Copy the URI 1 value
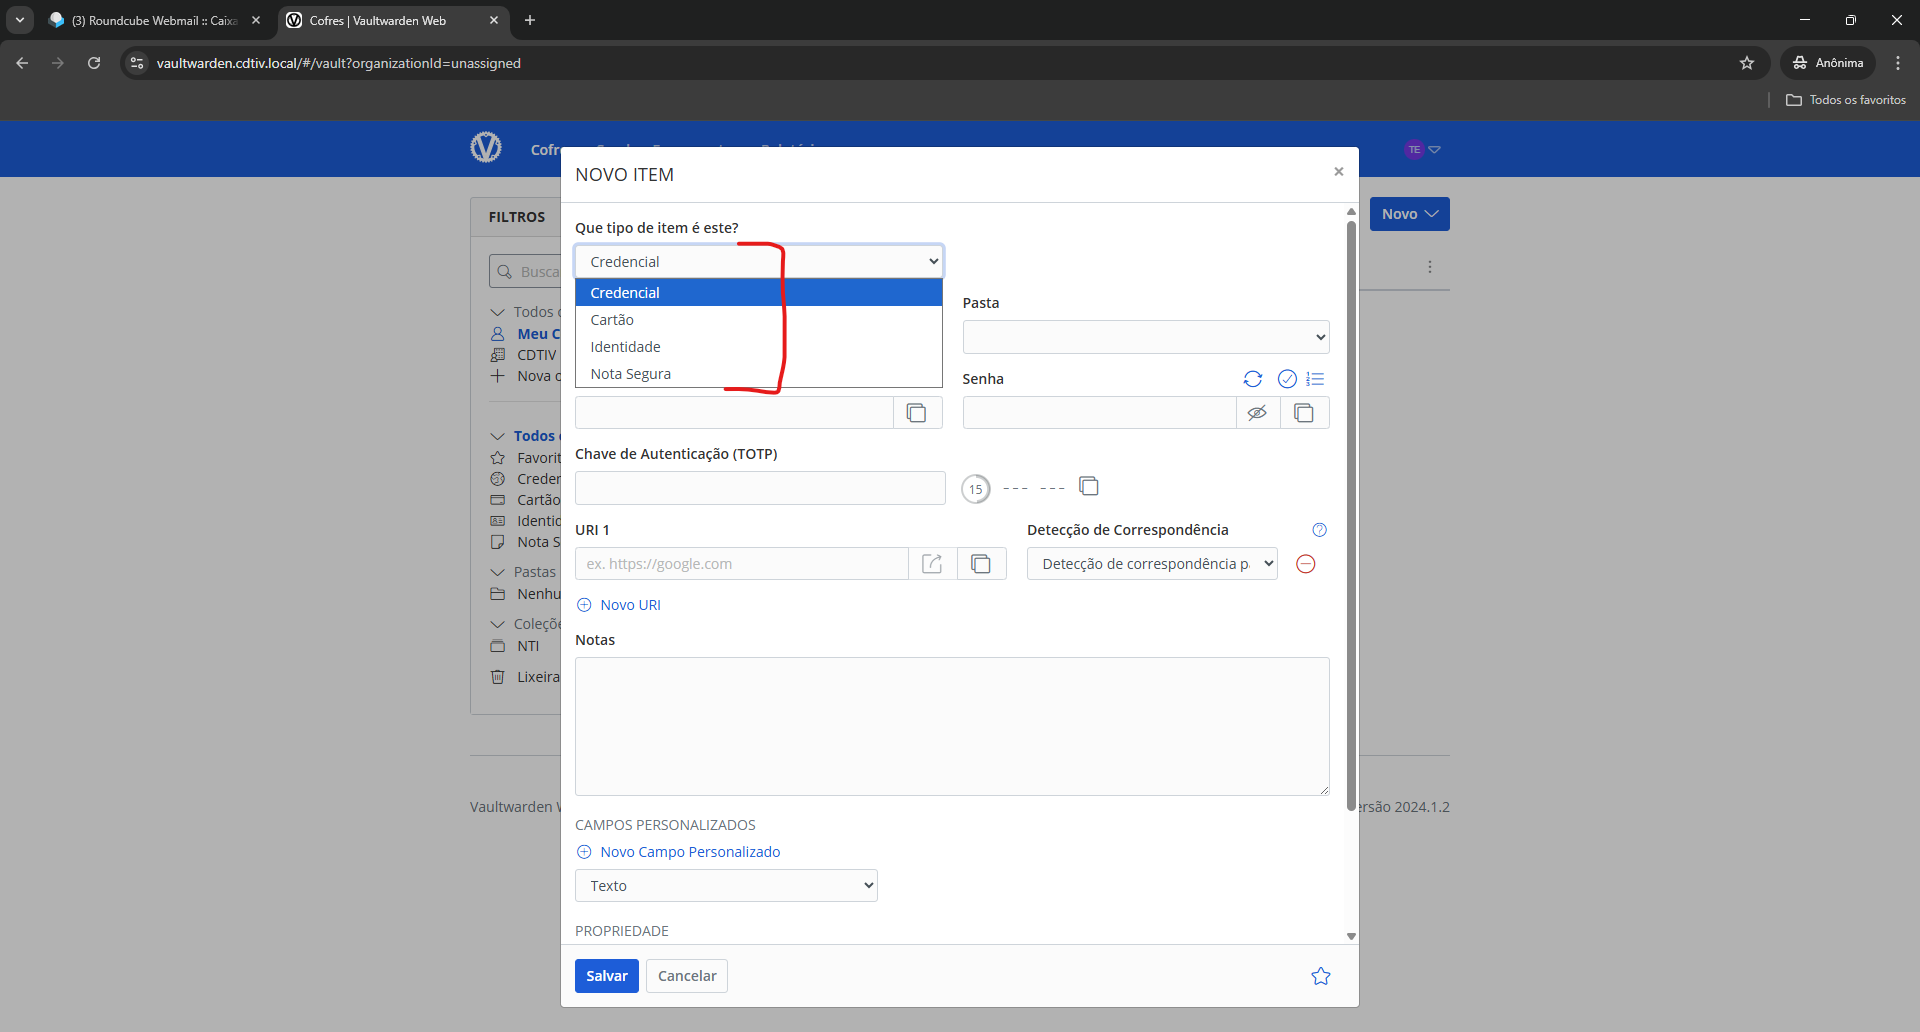The width and height of the screenshot is (1920, 1032). coord(981,564)
